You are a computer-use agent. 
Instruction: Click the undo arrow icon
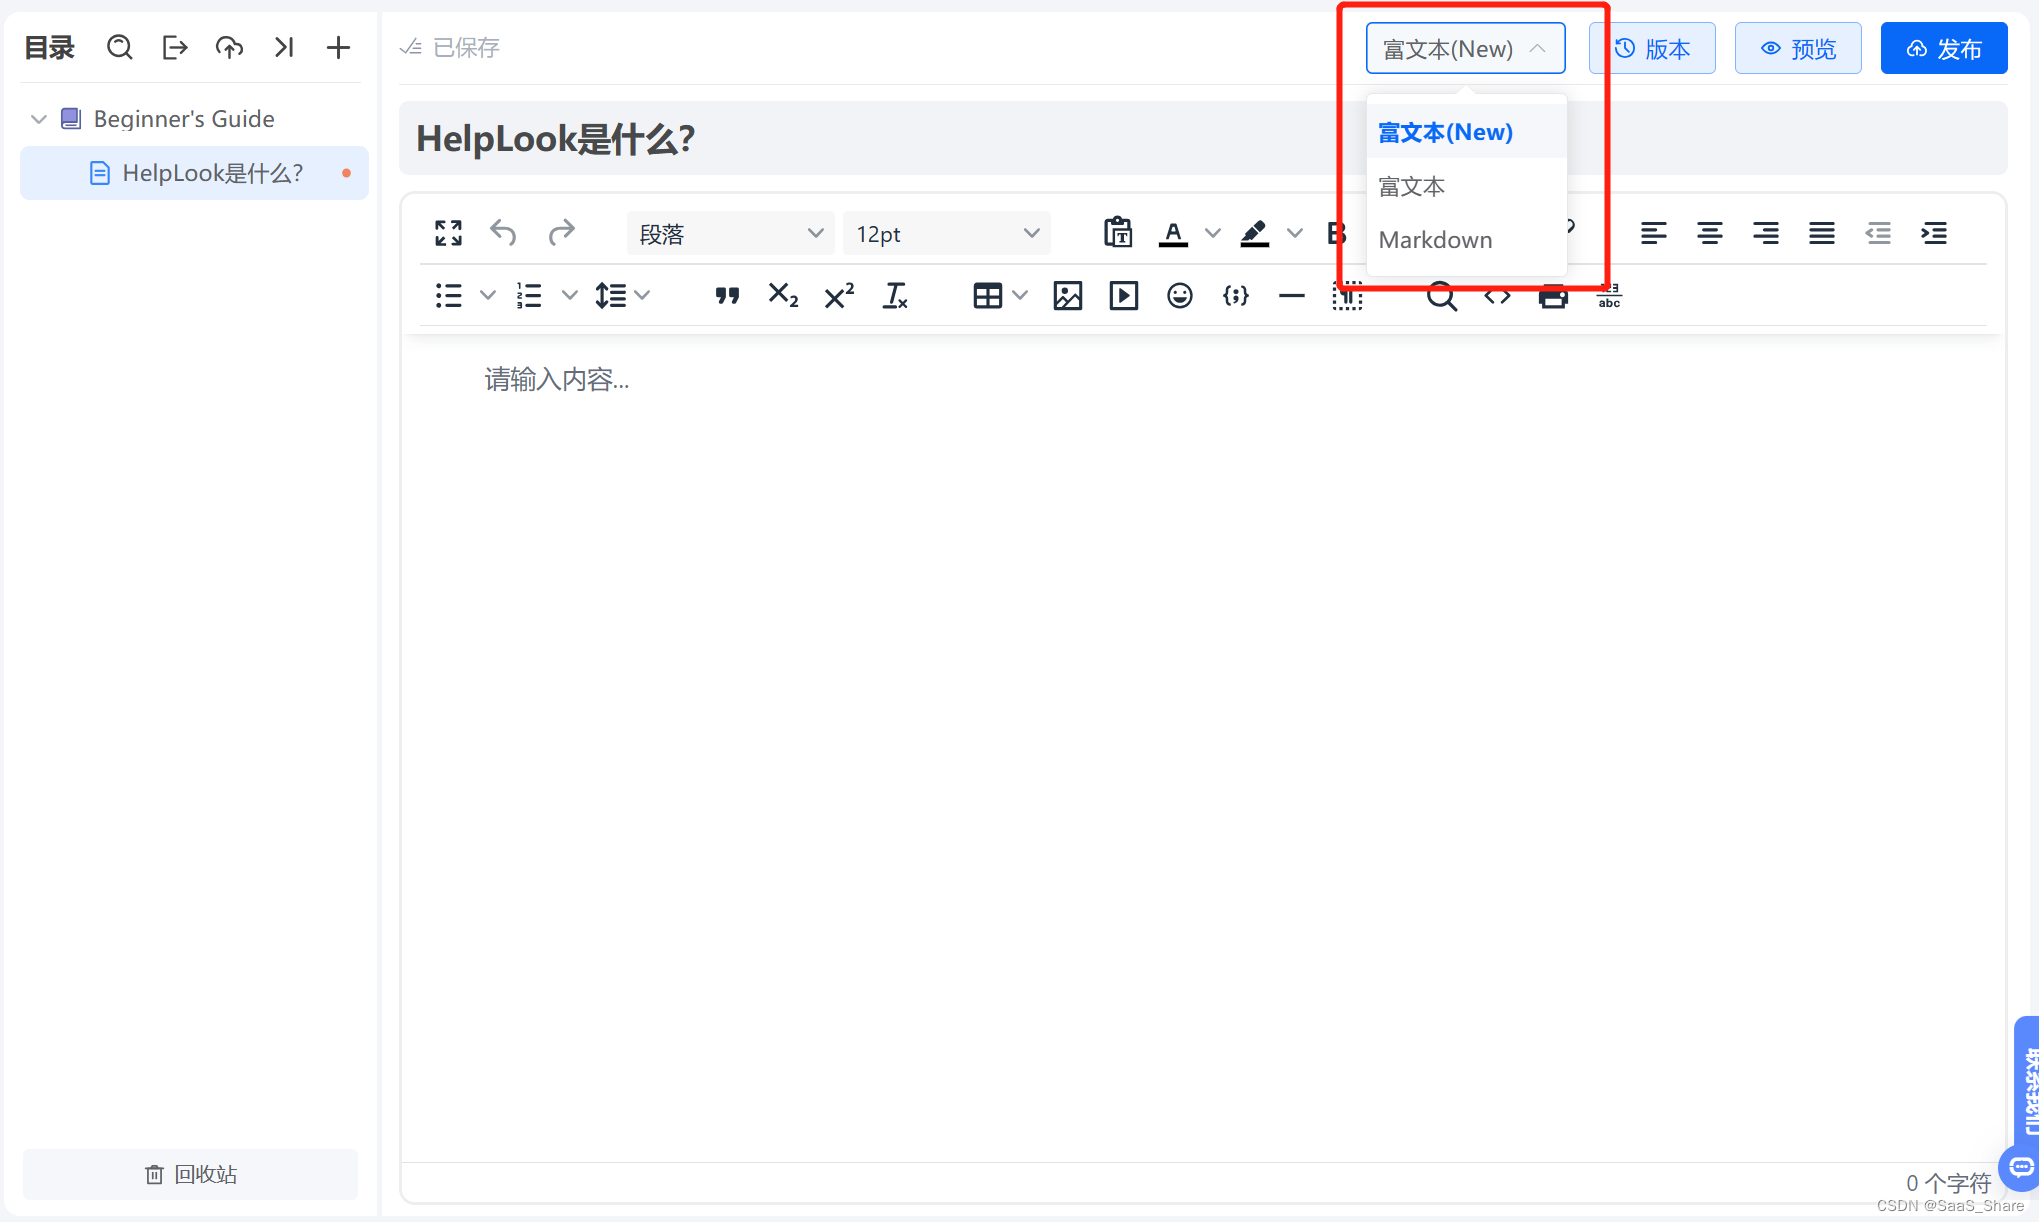point(503,233)
